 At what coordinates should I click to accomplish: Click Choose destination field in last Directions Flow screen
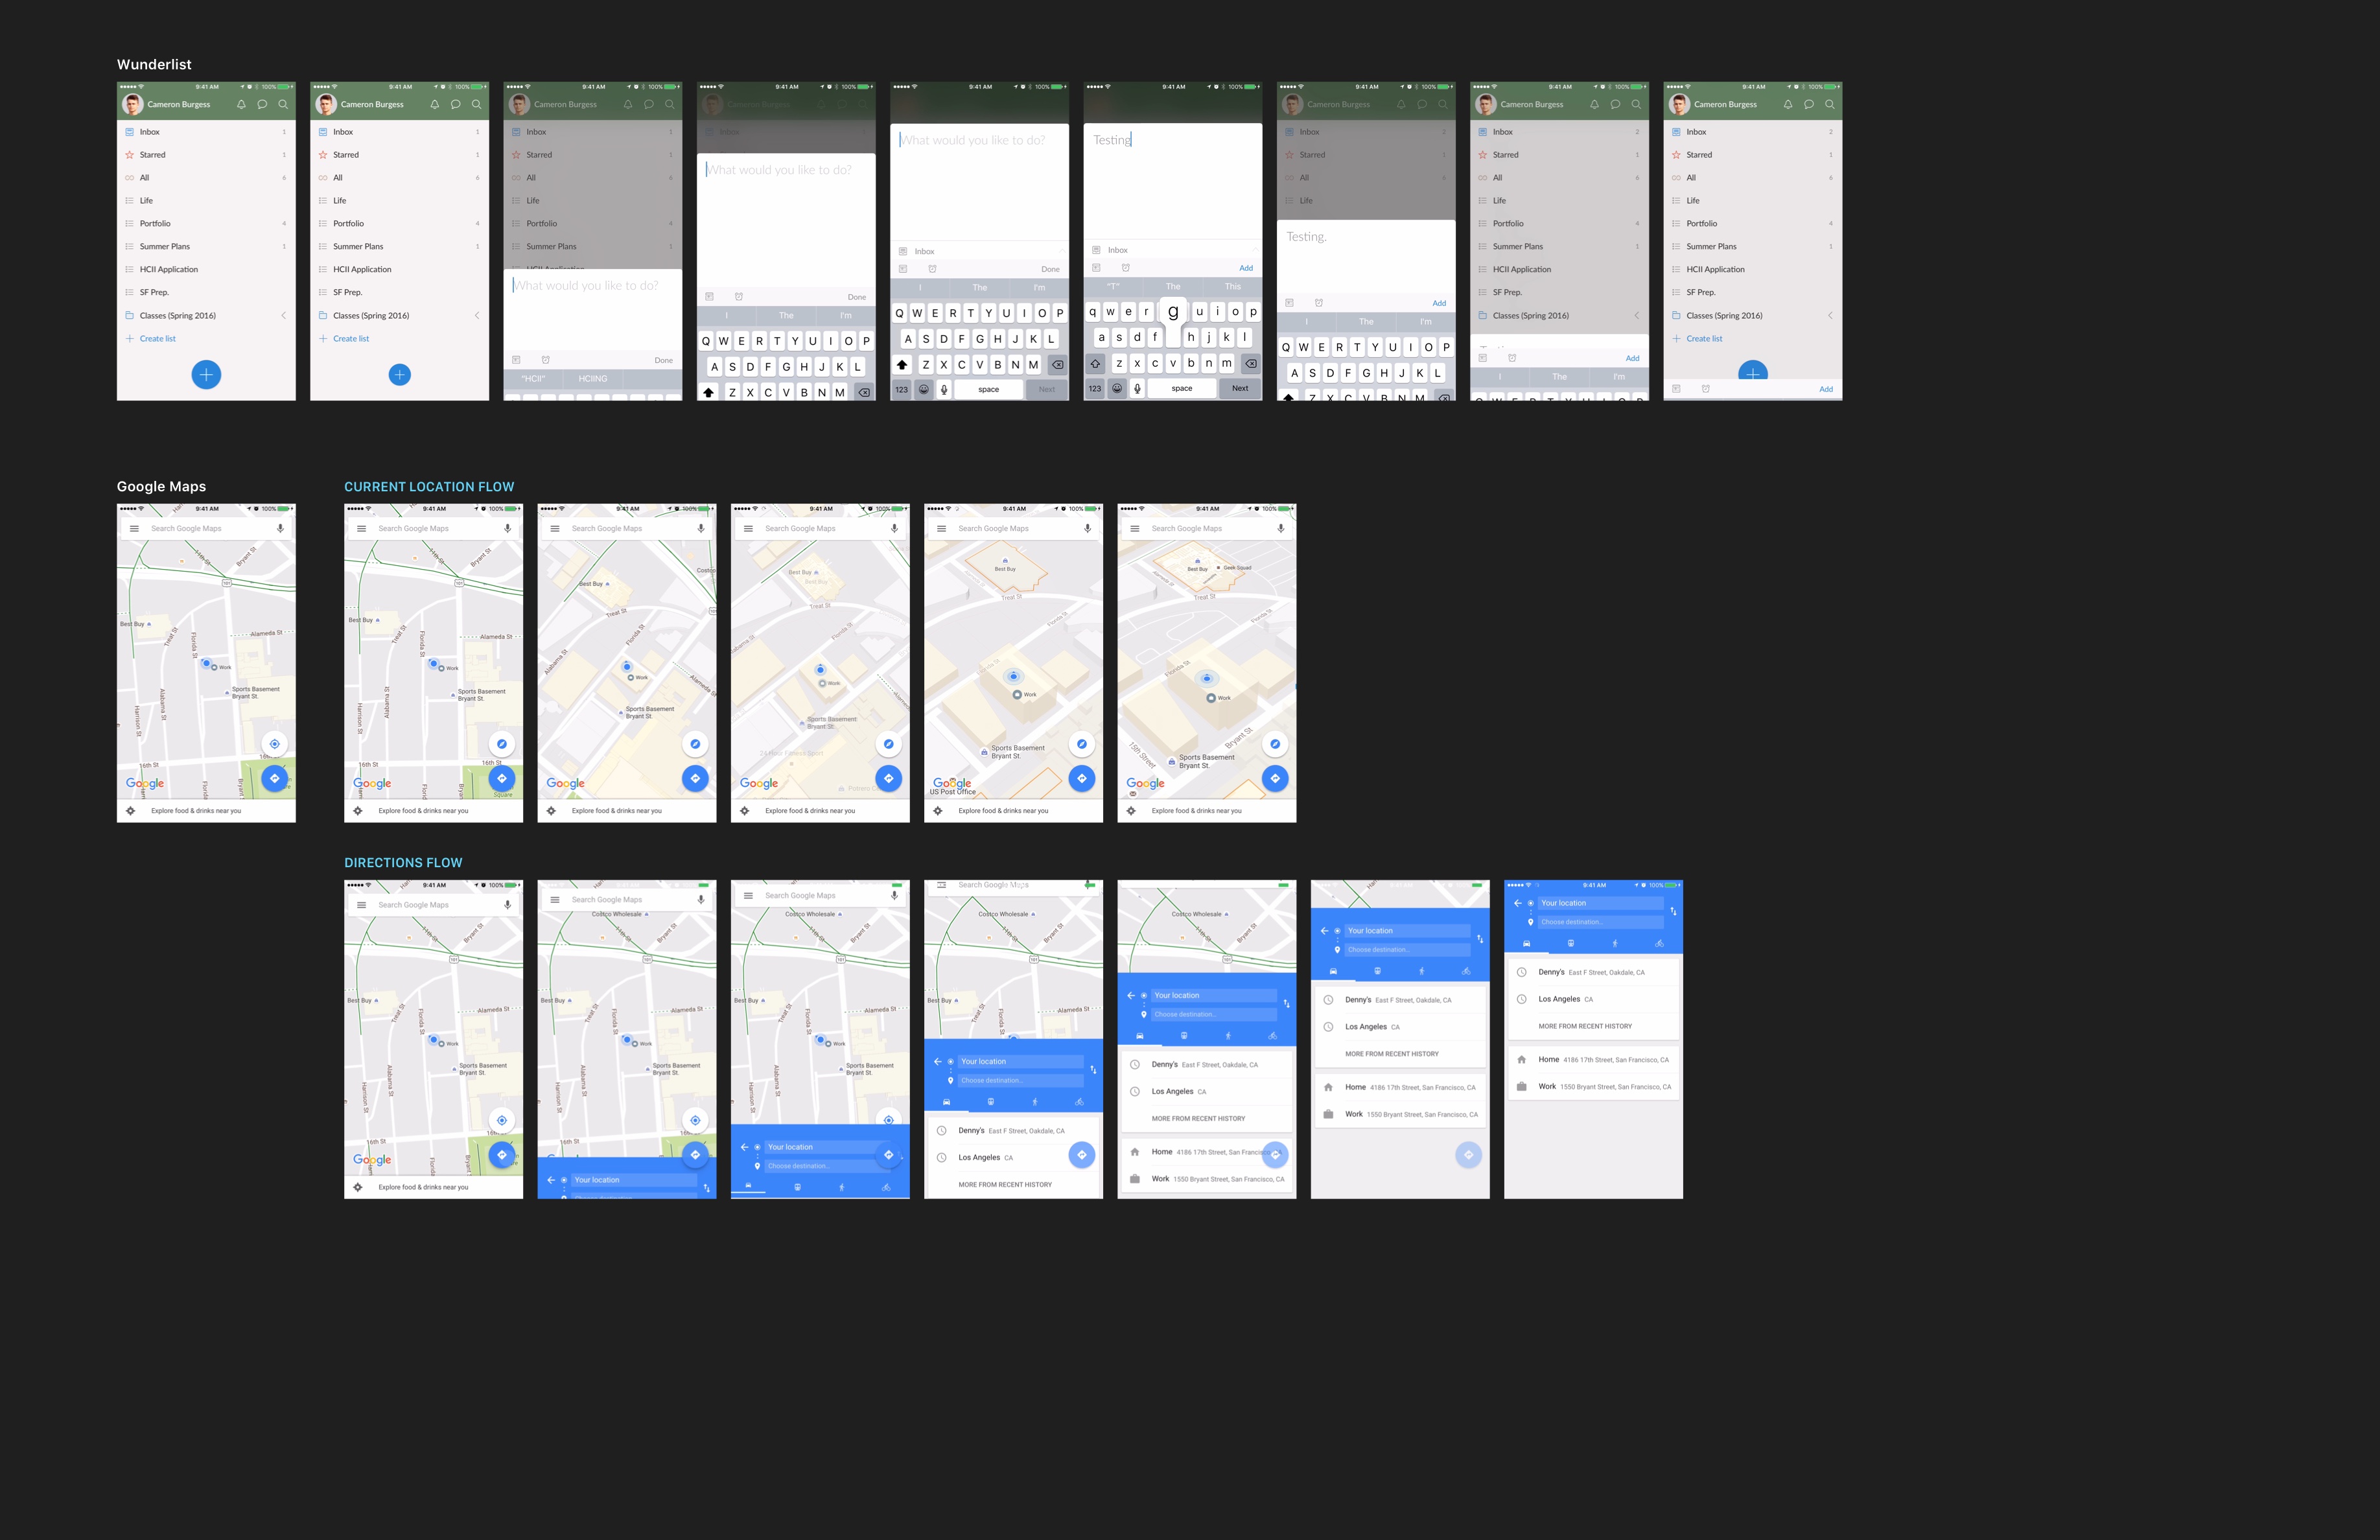[1599, 922]
